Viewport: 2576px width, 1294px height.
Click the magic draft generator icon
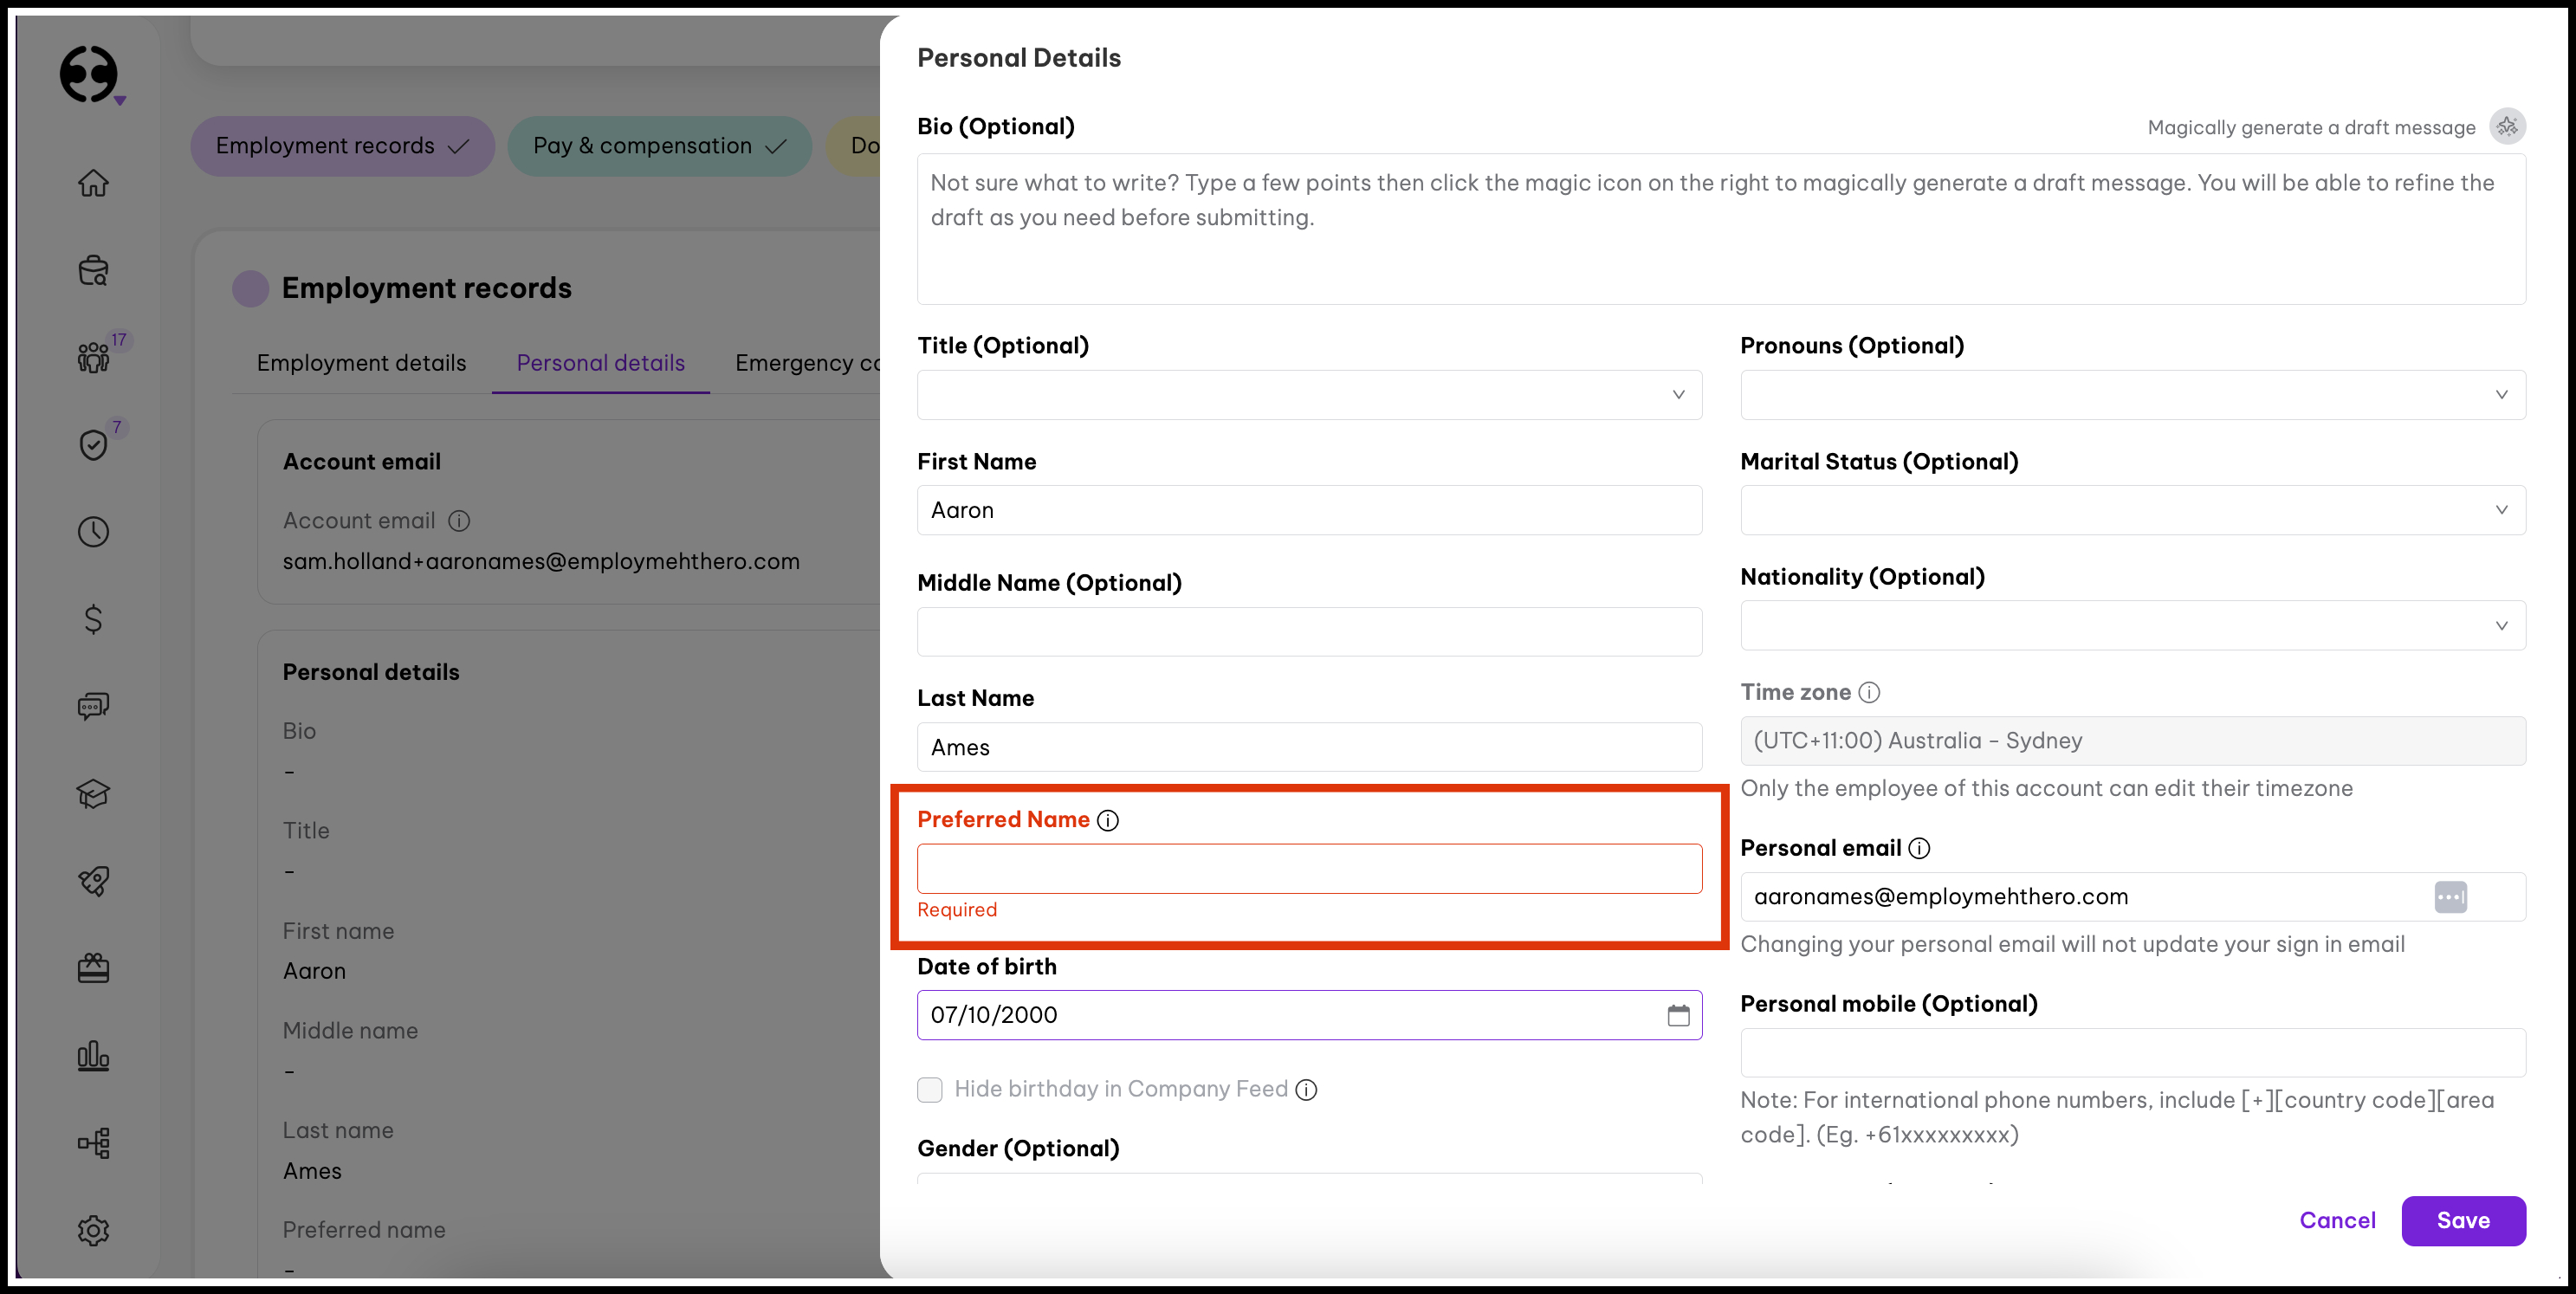click(x=2506, y=127)
